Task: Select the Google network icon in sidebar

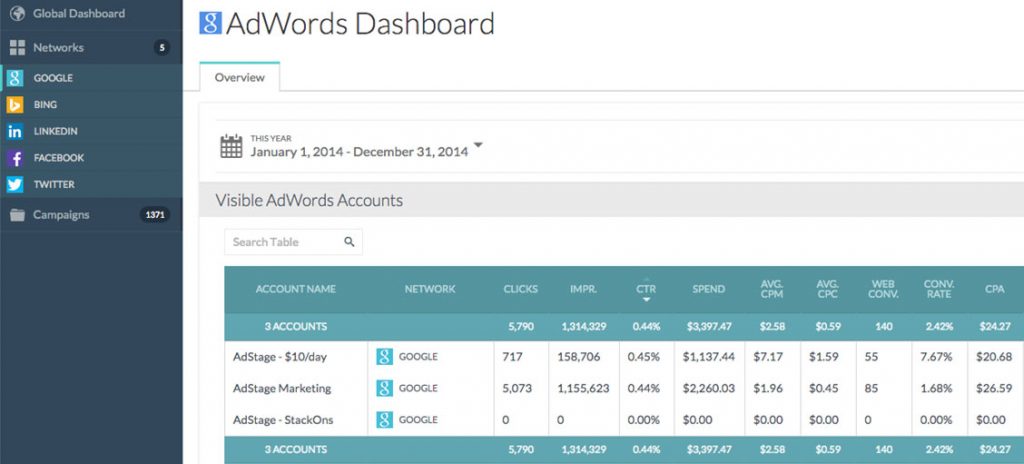Action: click(x=15, y=78)
